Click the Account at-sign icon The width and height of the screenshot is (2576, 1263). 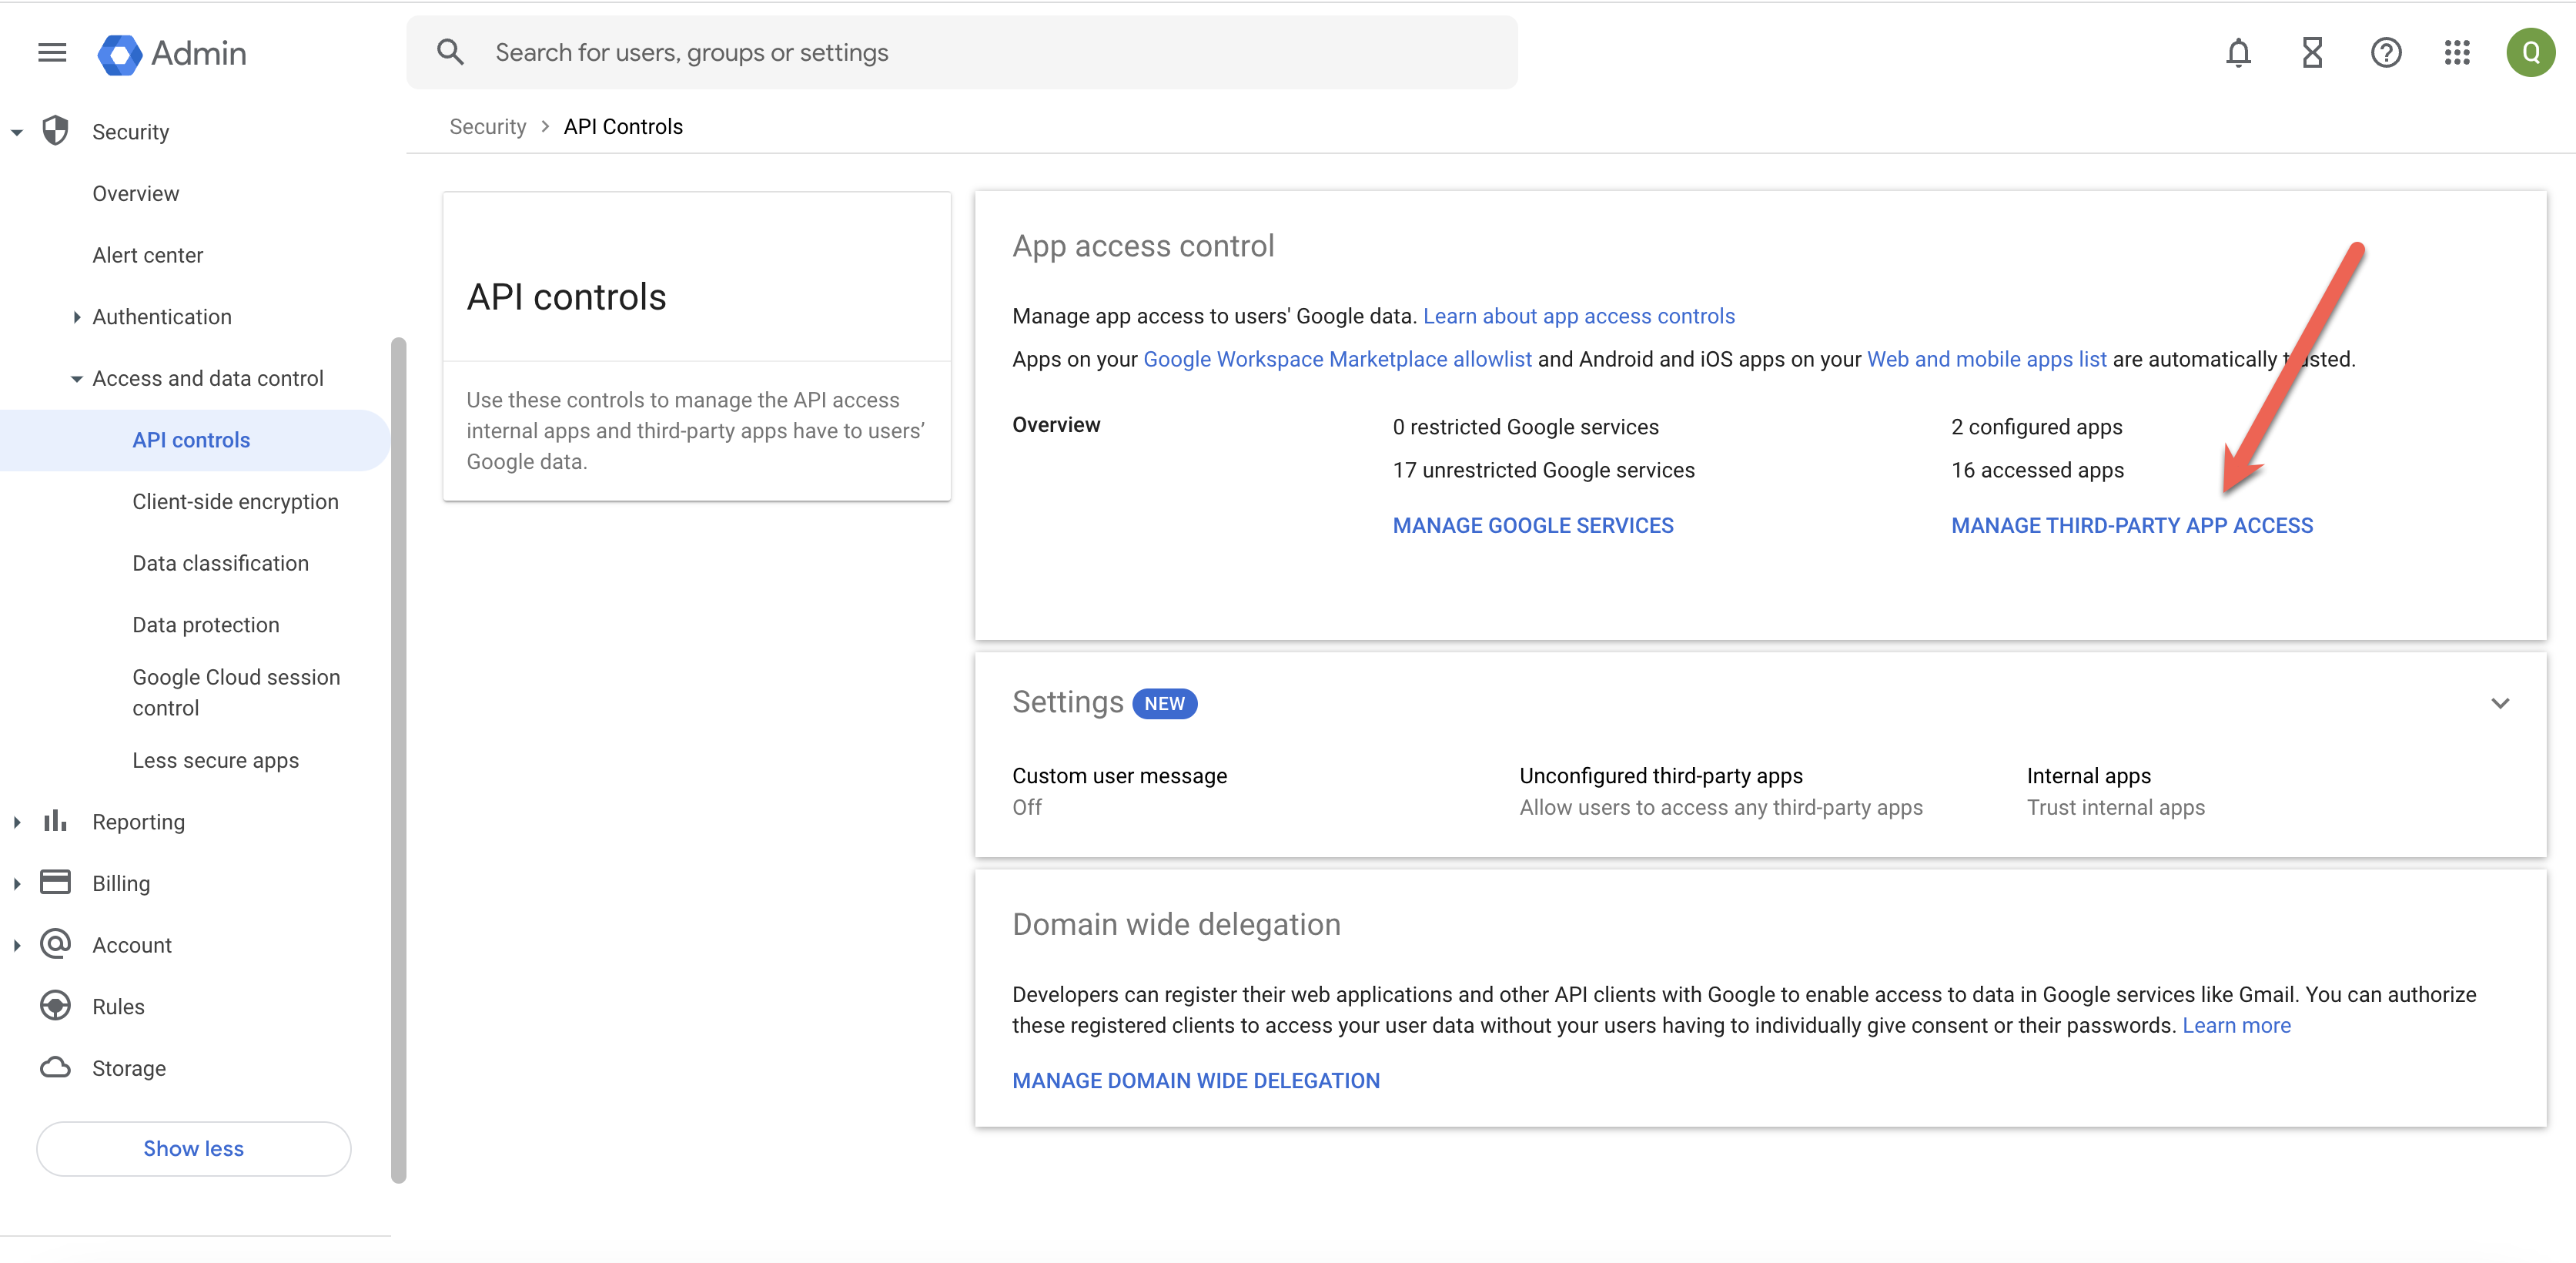(x=56, y=944)
